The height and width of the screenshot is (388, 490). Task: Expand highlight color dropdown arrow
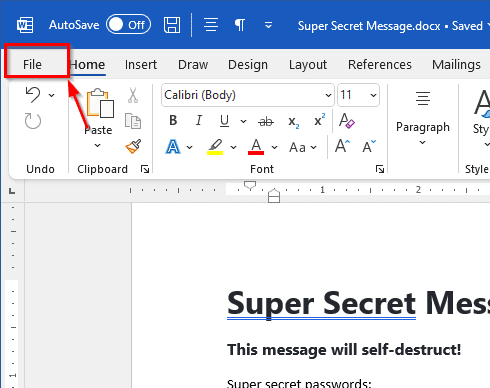tap(233, 147)
